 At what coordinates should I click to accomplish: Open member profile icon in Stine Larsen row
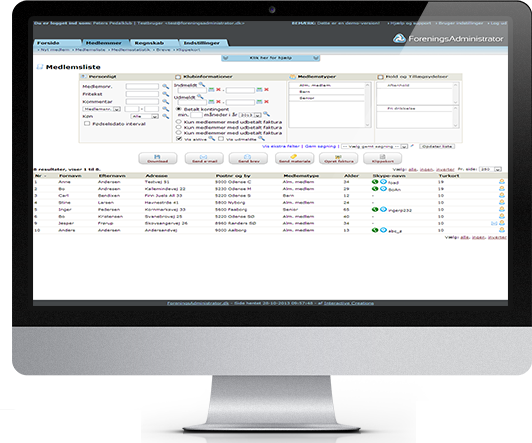click(502, 203)
